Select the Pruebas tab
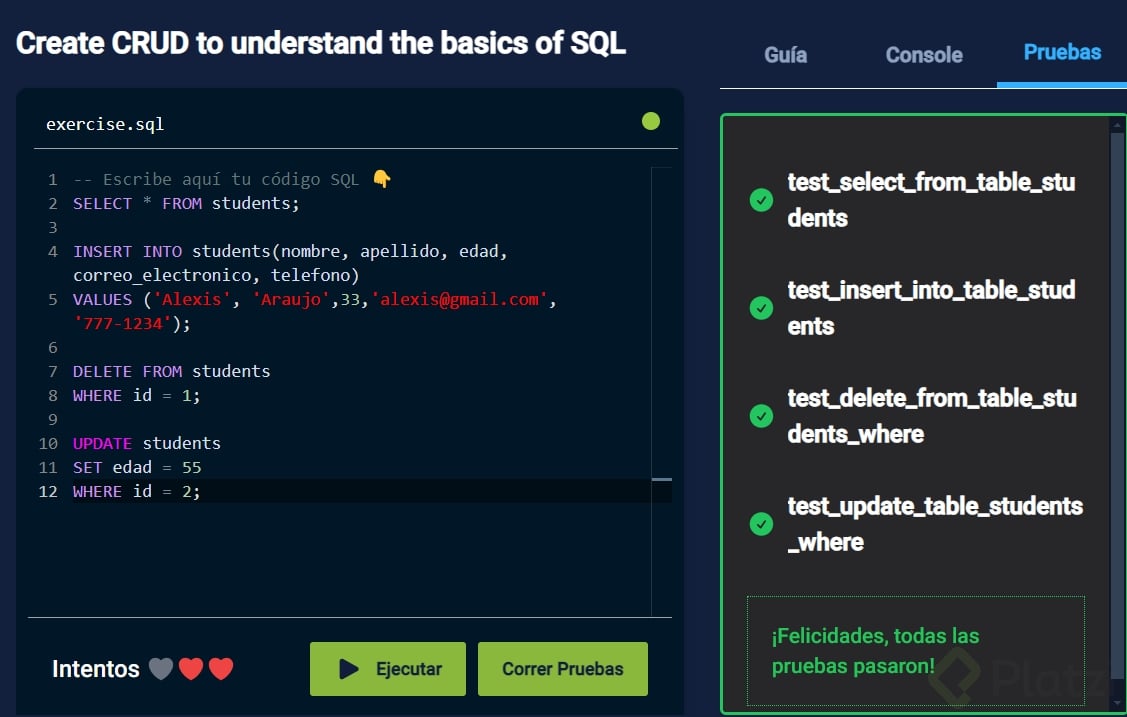Viewport: 1127px width, 717px height. coord(1062,53)
